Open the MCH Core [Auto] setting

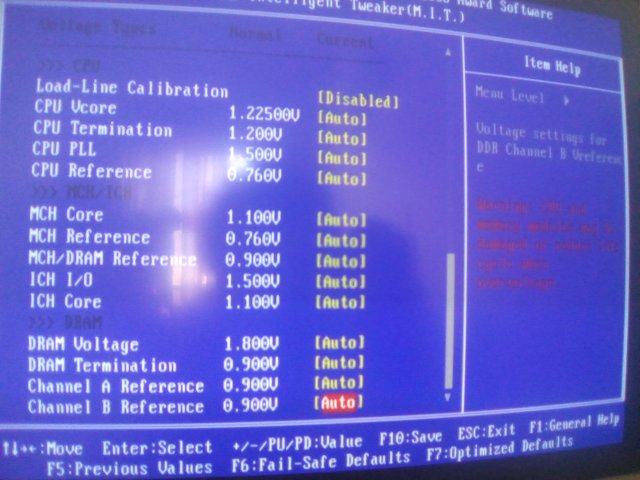coord(341,220)
